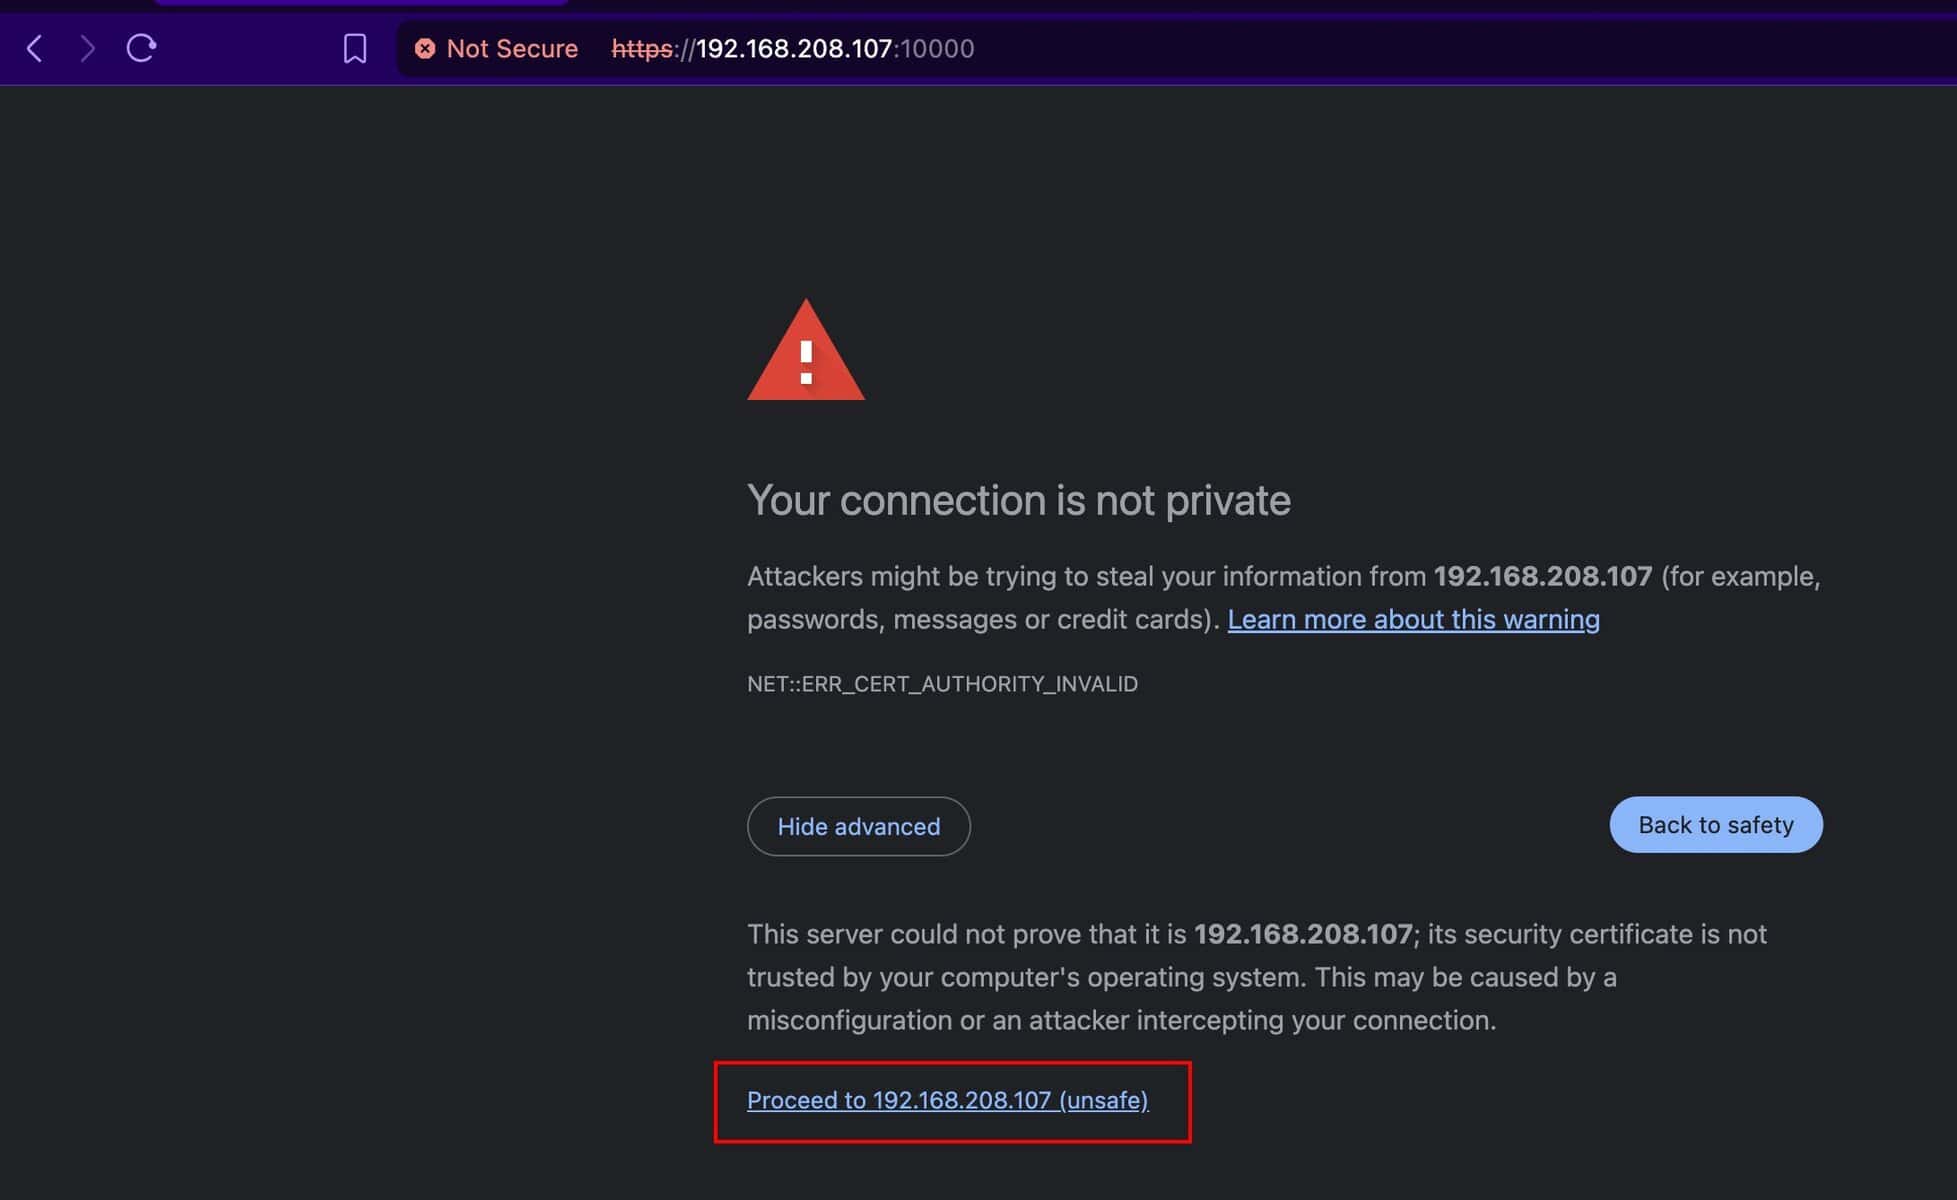1957x1200 pixels.
Task: Select the active purple tab at top
Action: click(360, 3)
